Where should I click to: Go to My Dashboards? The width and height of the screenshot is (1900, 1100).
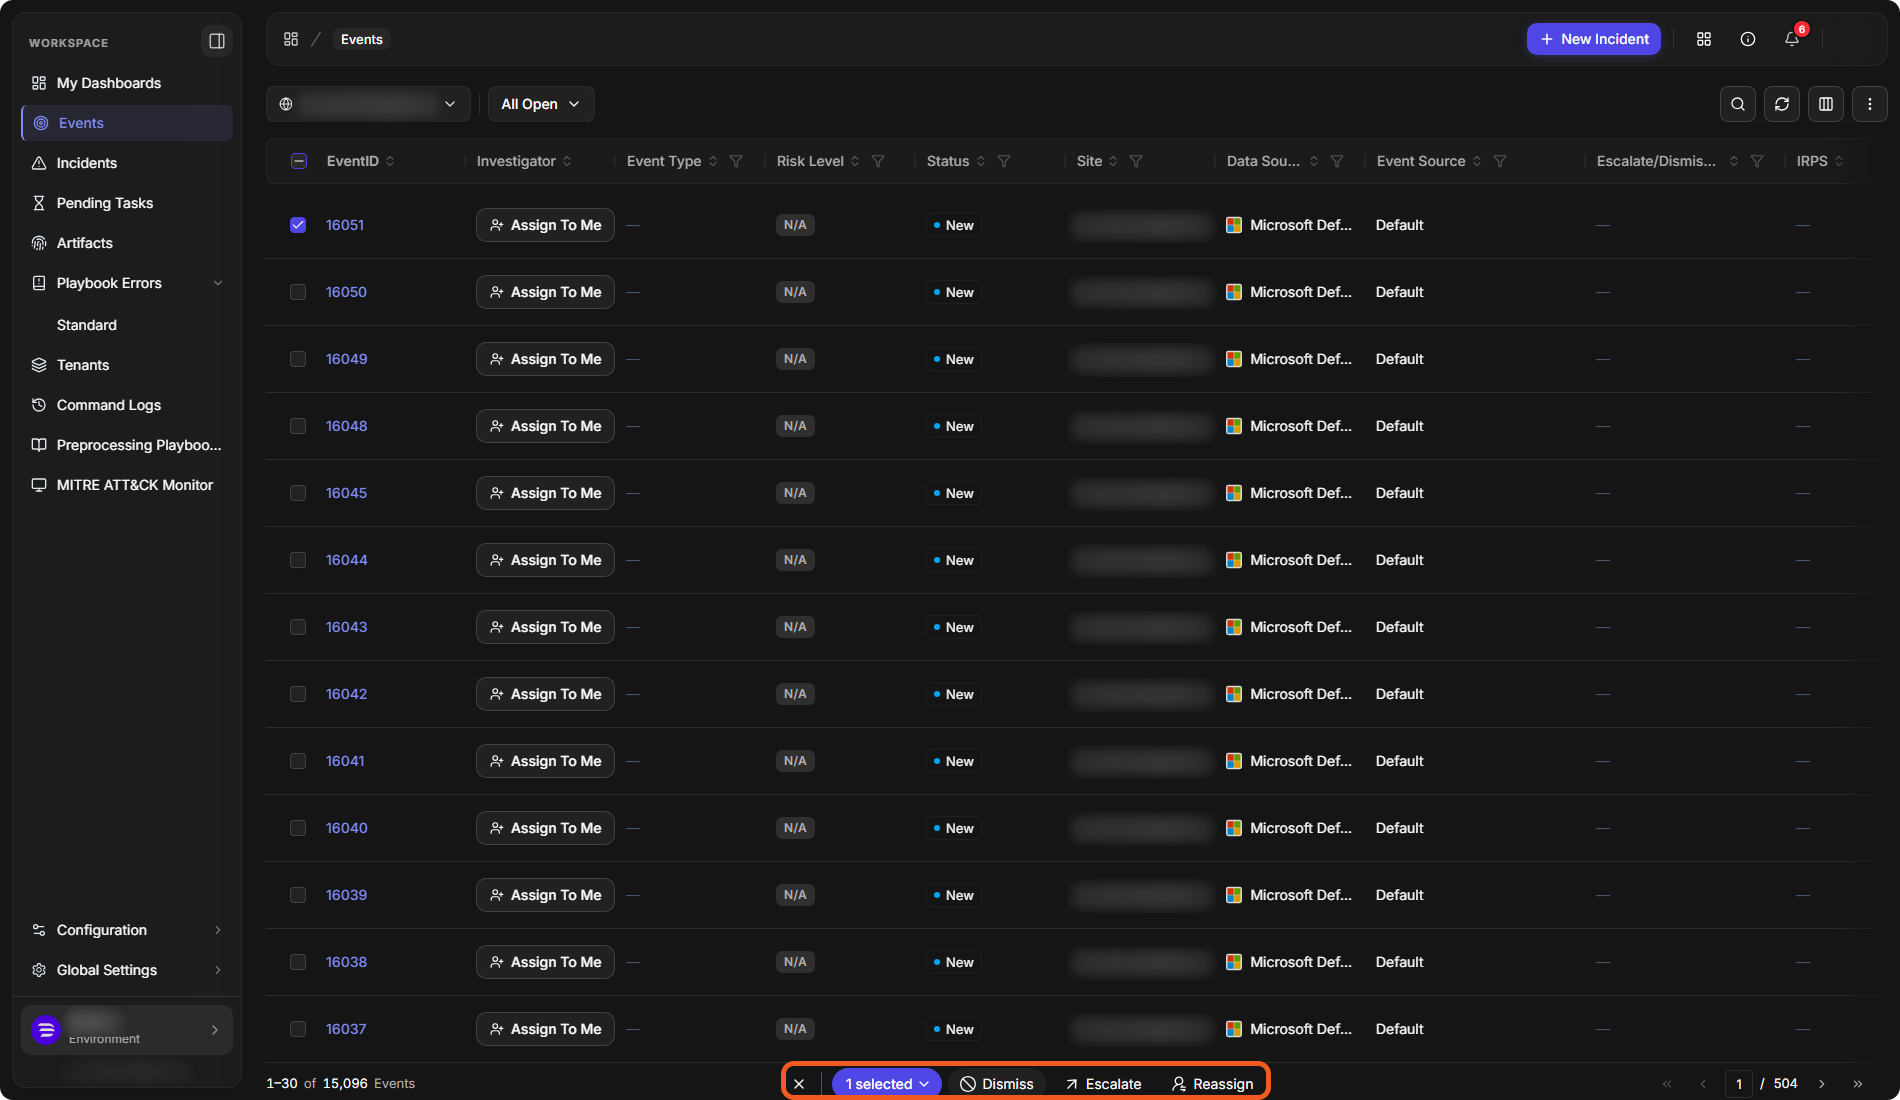tap(127, 83)
